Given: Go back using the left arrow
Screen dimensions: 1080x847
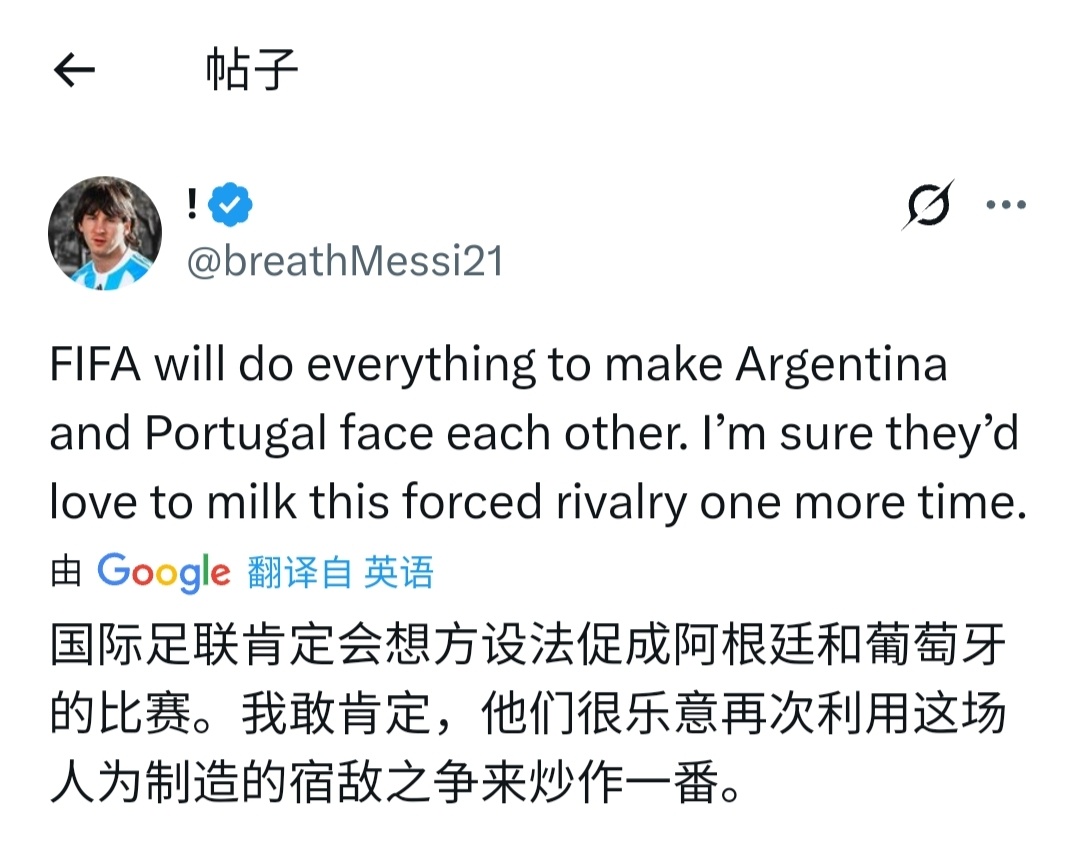Looking at the screenshot, I should click(x=74, y=71).
